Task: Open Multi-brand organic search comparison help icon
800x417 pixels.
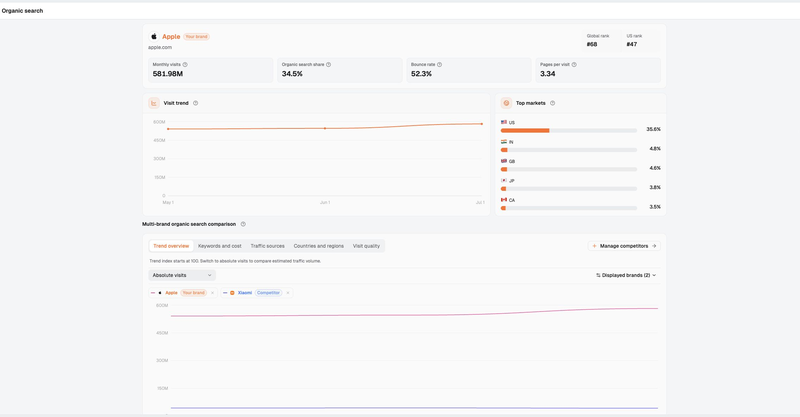Action: coord(243,224)
